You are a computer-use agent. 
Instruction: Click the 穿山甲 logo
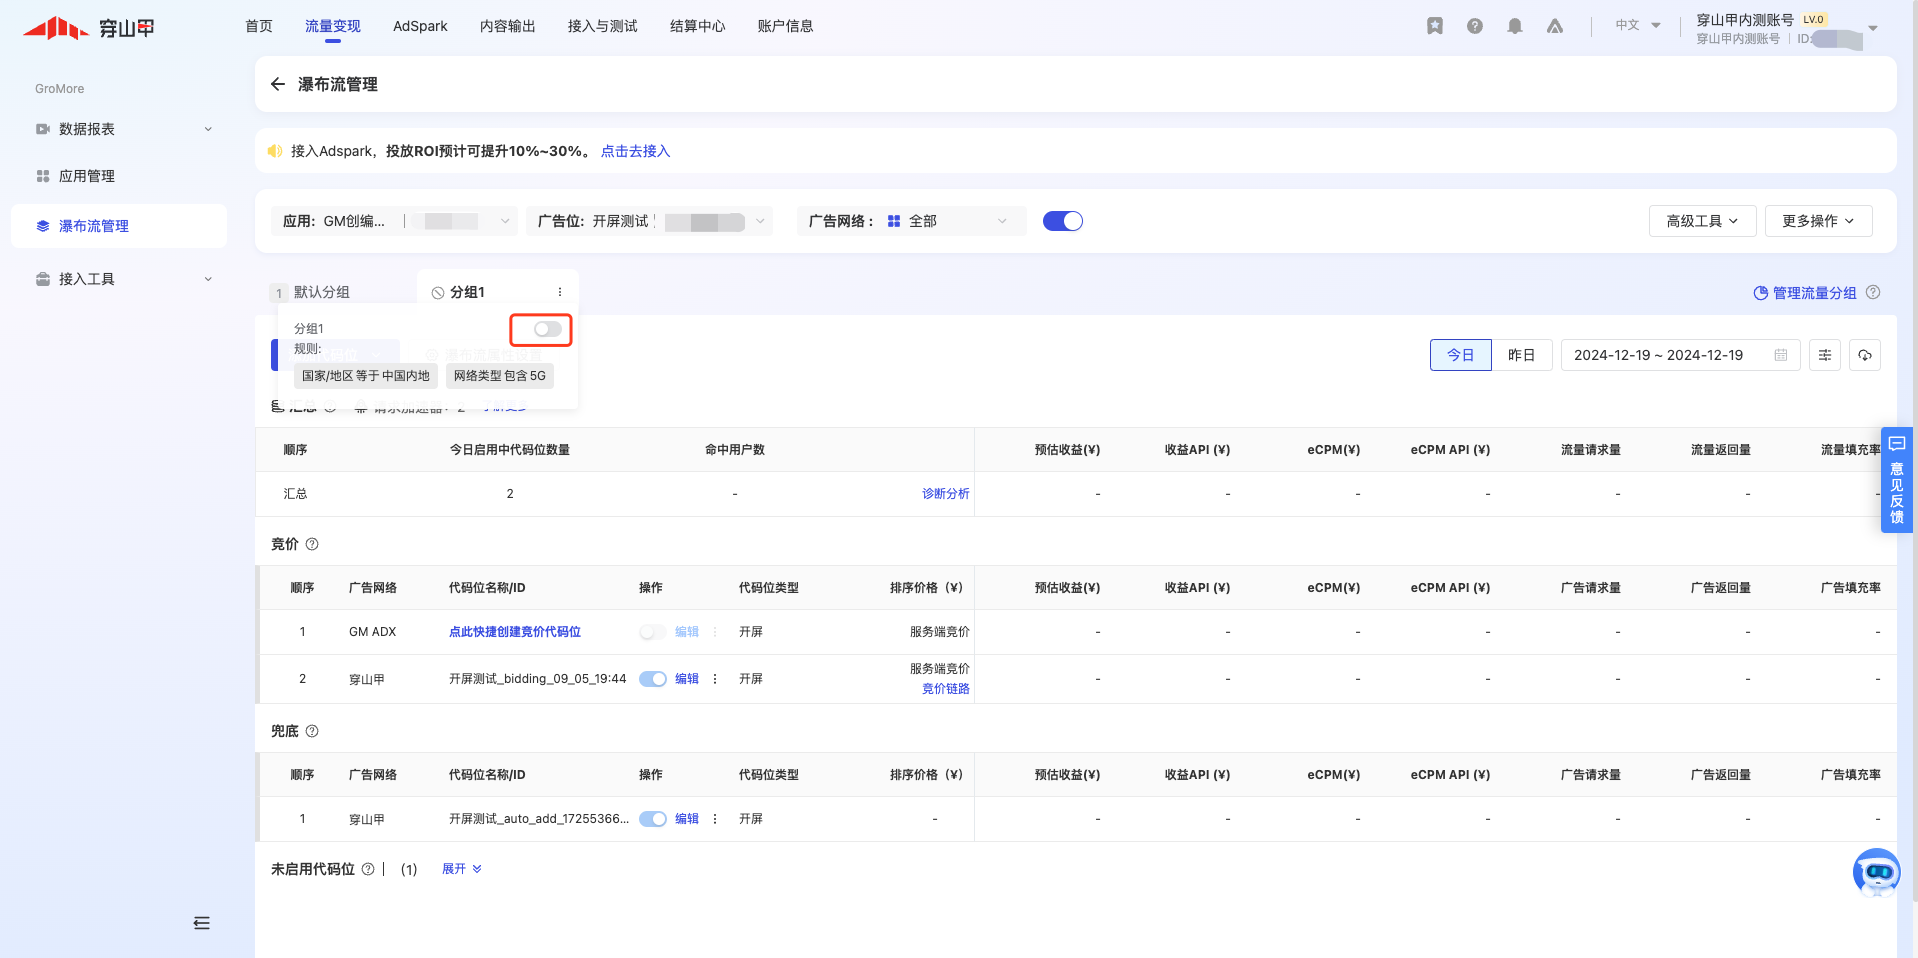click(89, 28)
